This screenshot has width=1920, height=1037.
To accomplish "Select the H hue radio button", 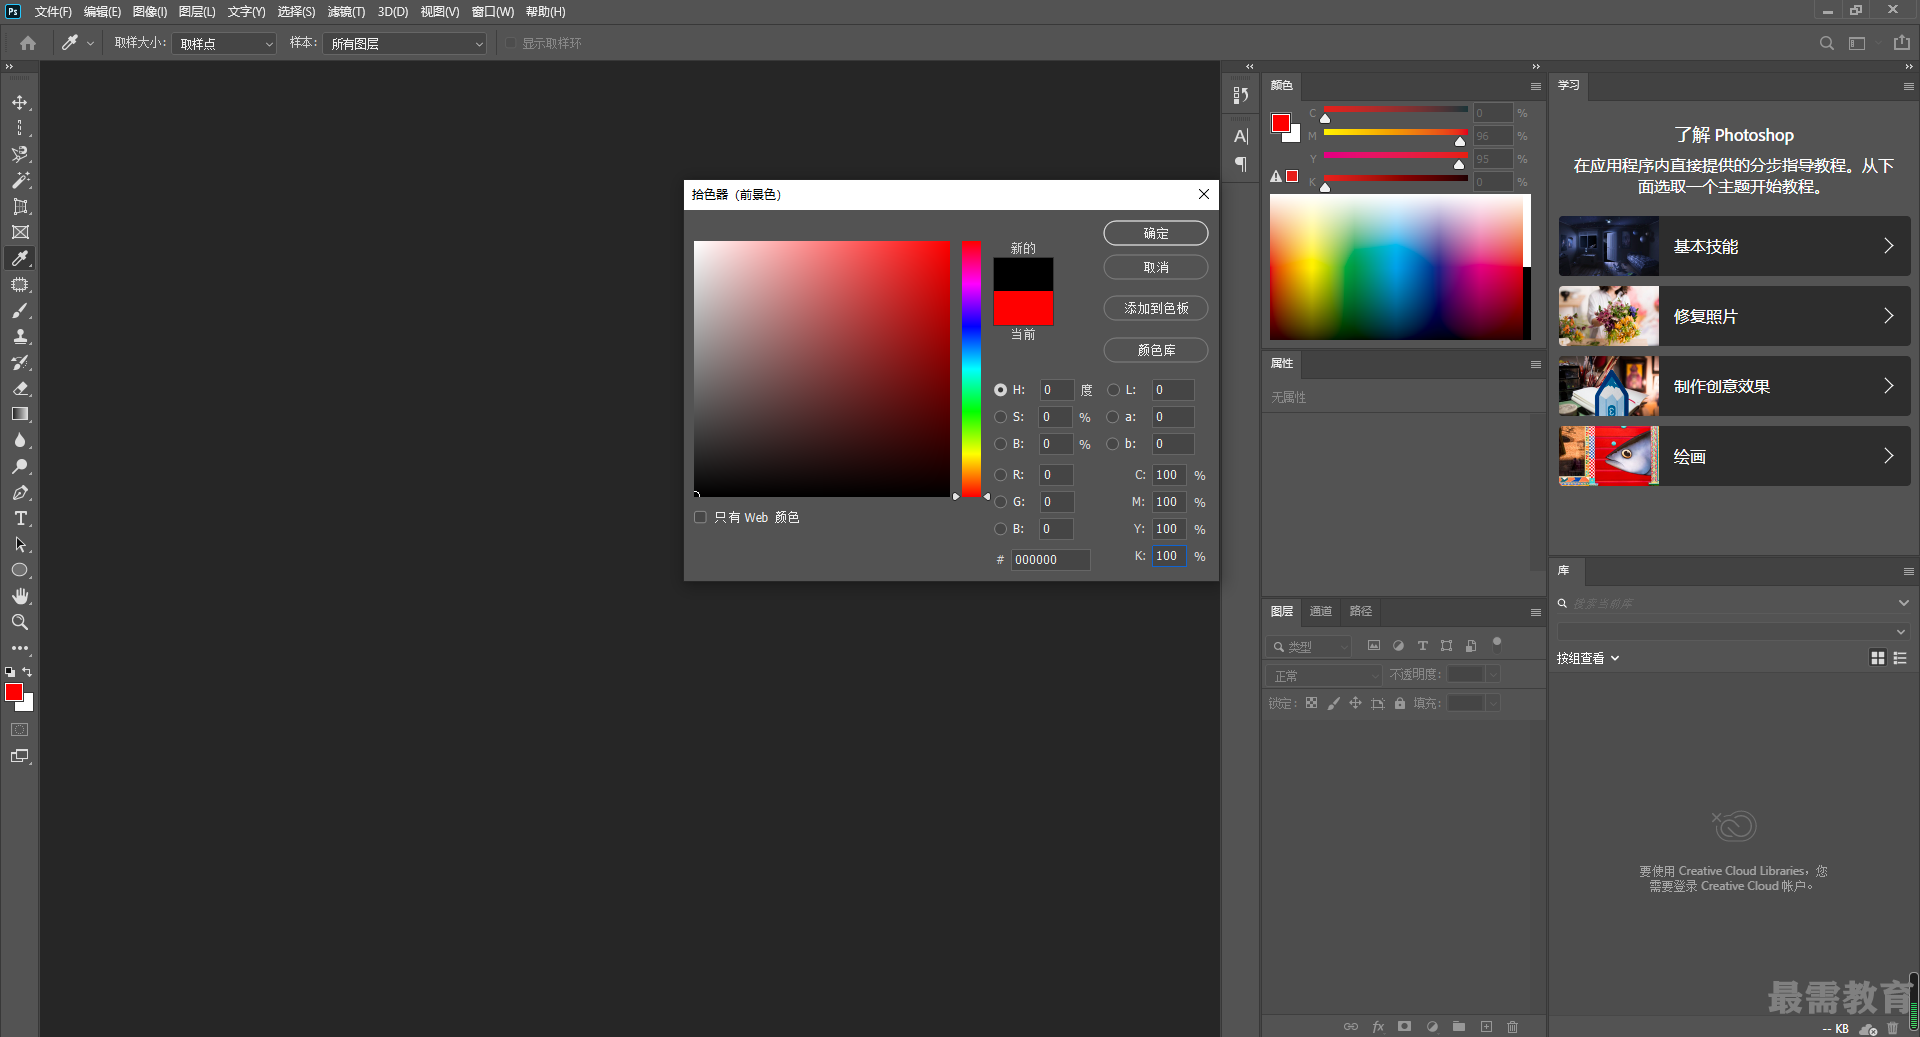I will tap(1001, 390).
